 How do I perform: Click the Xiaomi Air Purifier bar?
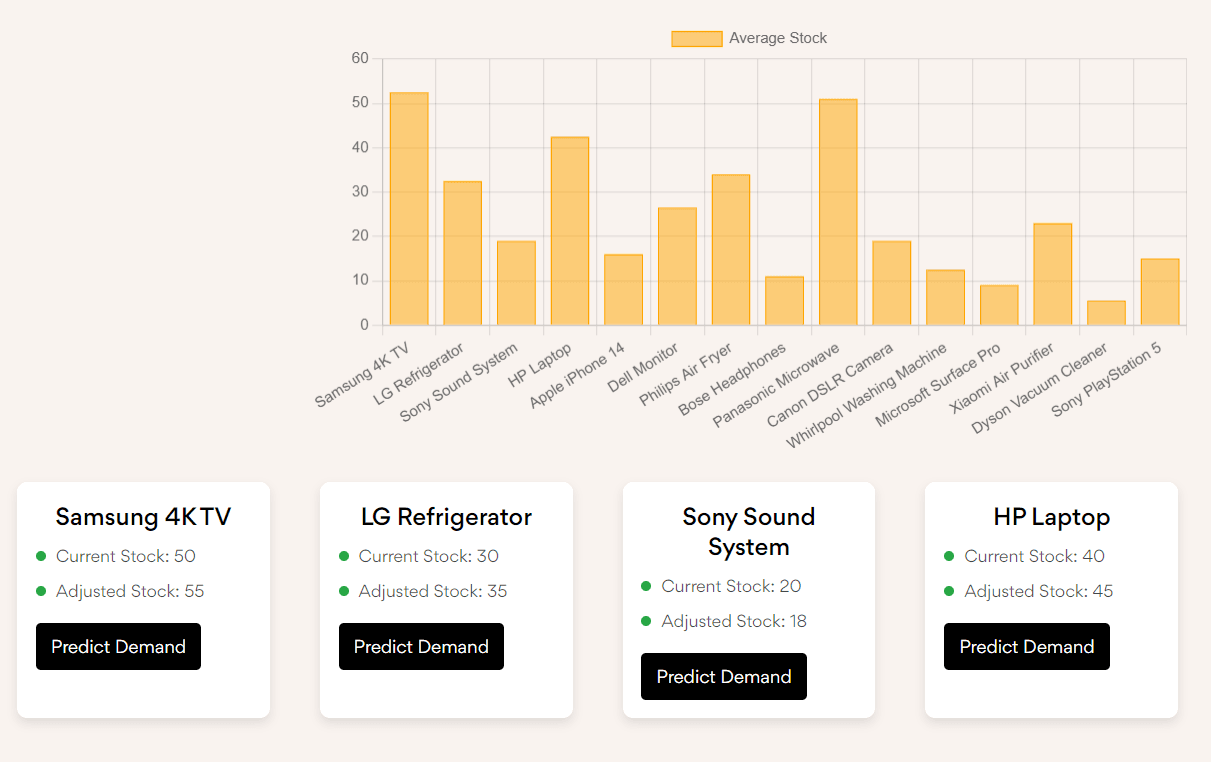point(1052,274)
